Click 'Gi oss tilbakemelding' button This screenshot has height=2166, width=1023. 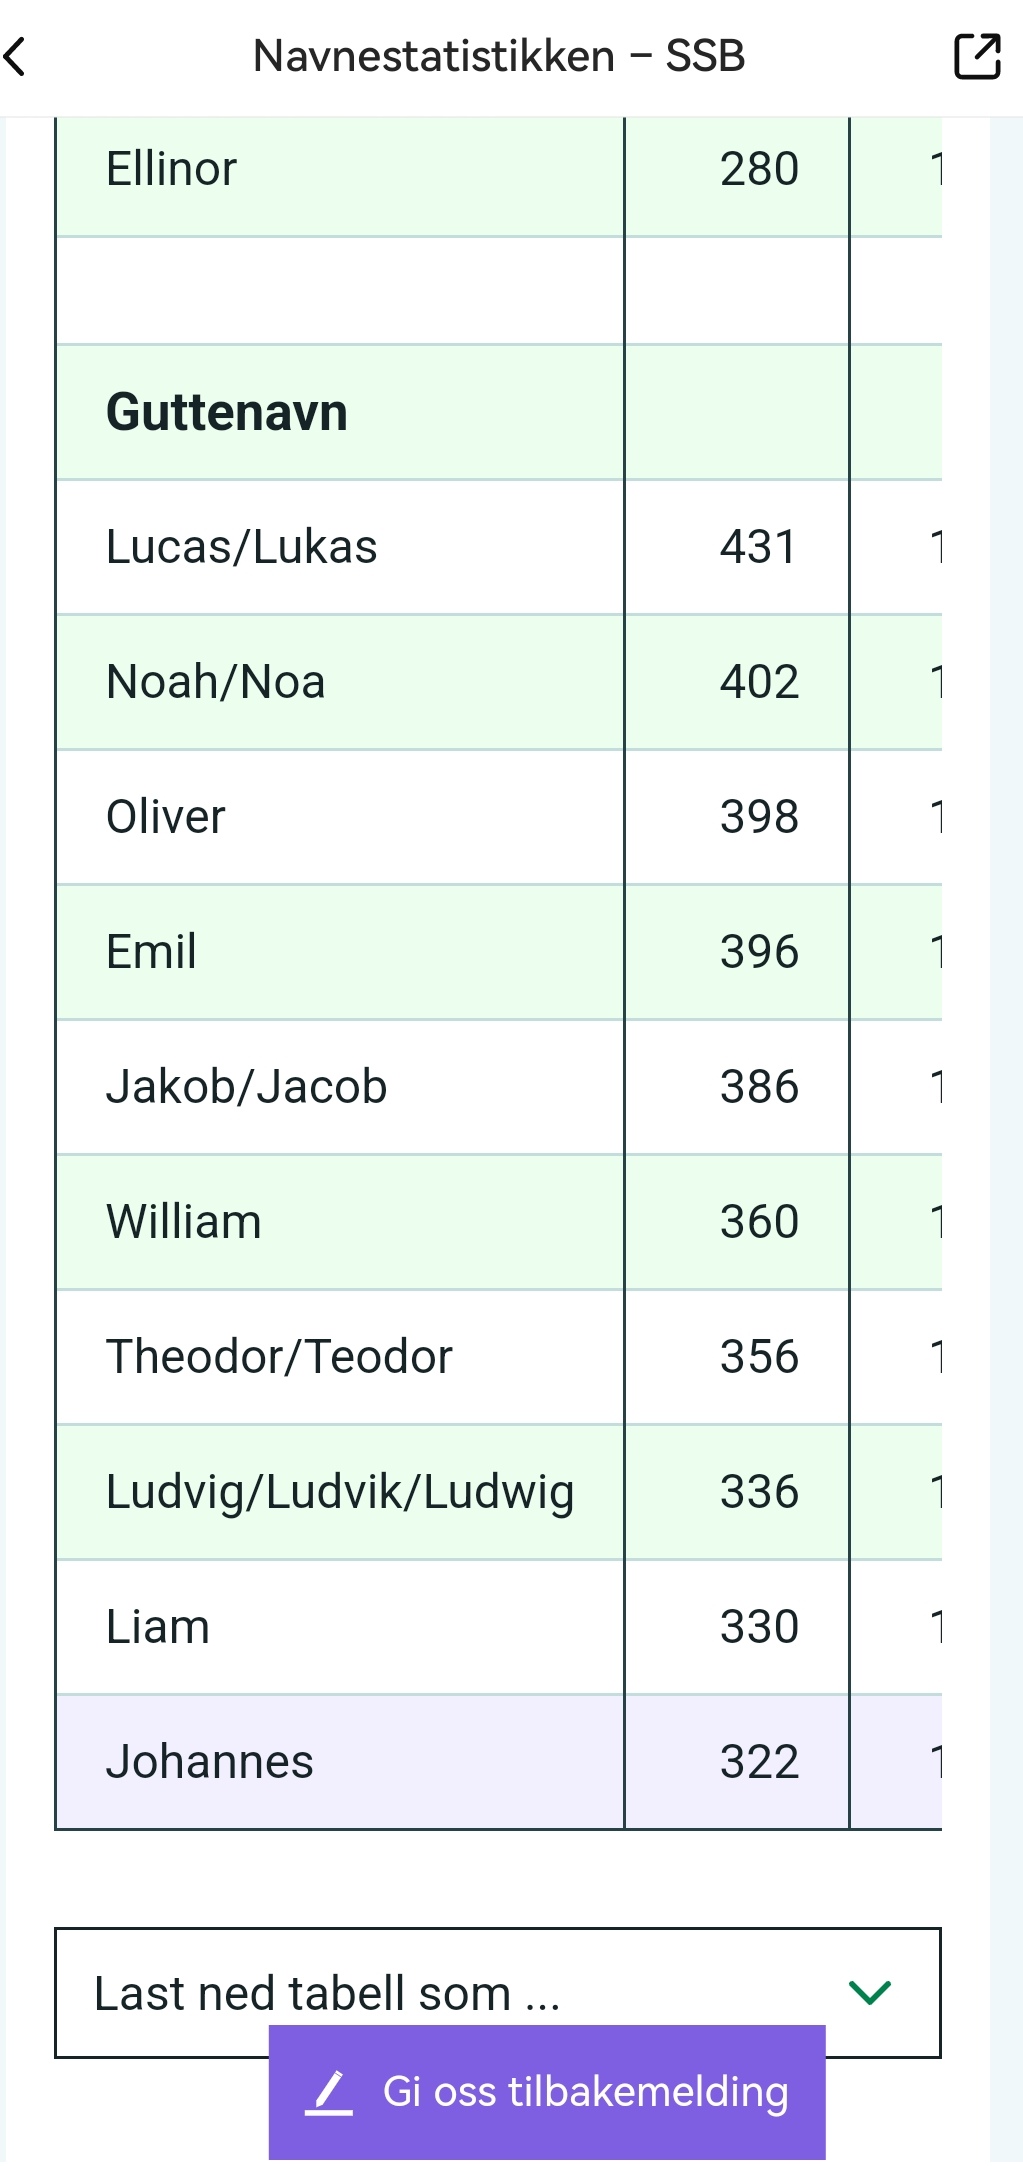547,2092
